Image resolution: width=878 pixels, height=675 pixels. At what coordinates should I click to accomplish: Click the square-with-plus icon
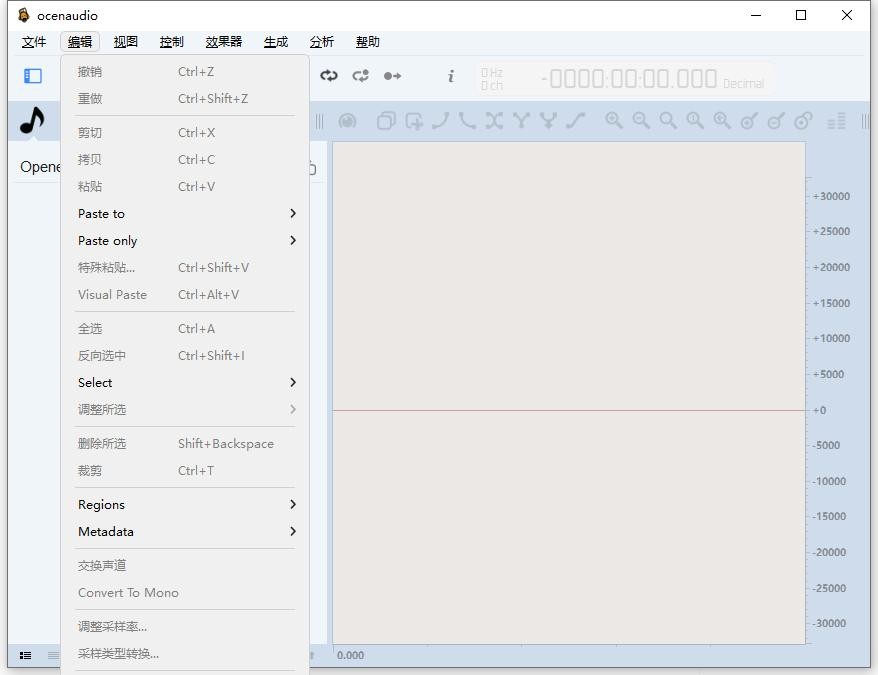click(x=414, y=120)
